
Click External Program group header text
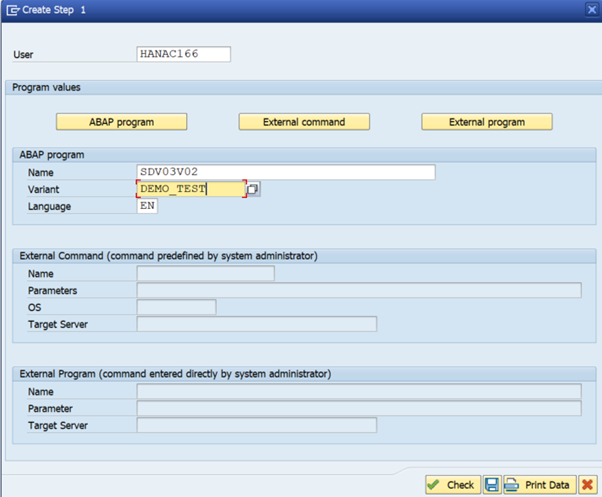(x=175, y=374)
